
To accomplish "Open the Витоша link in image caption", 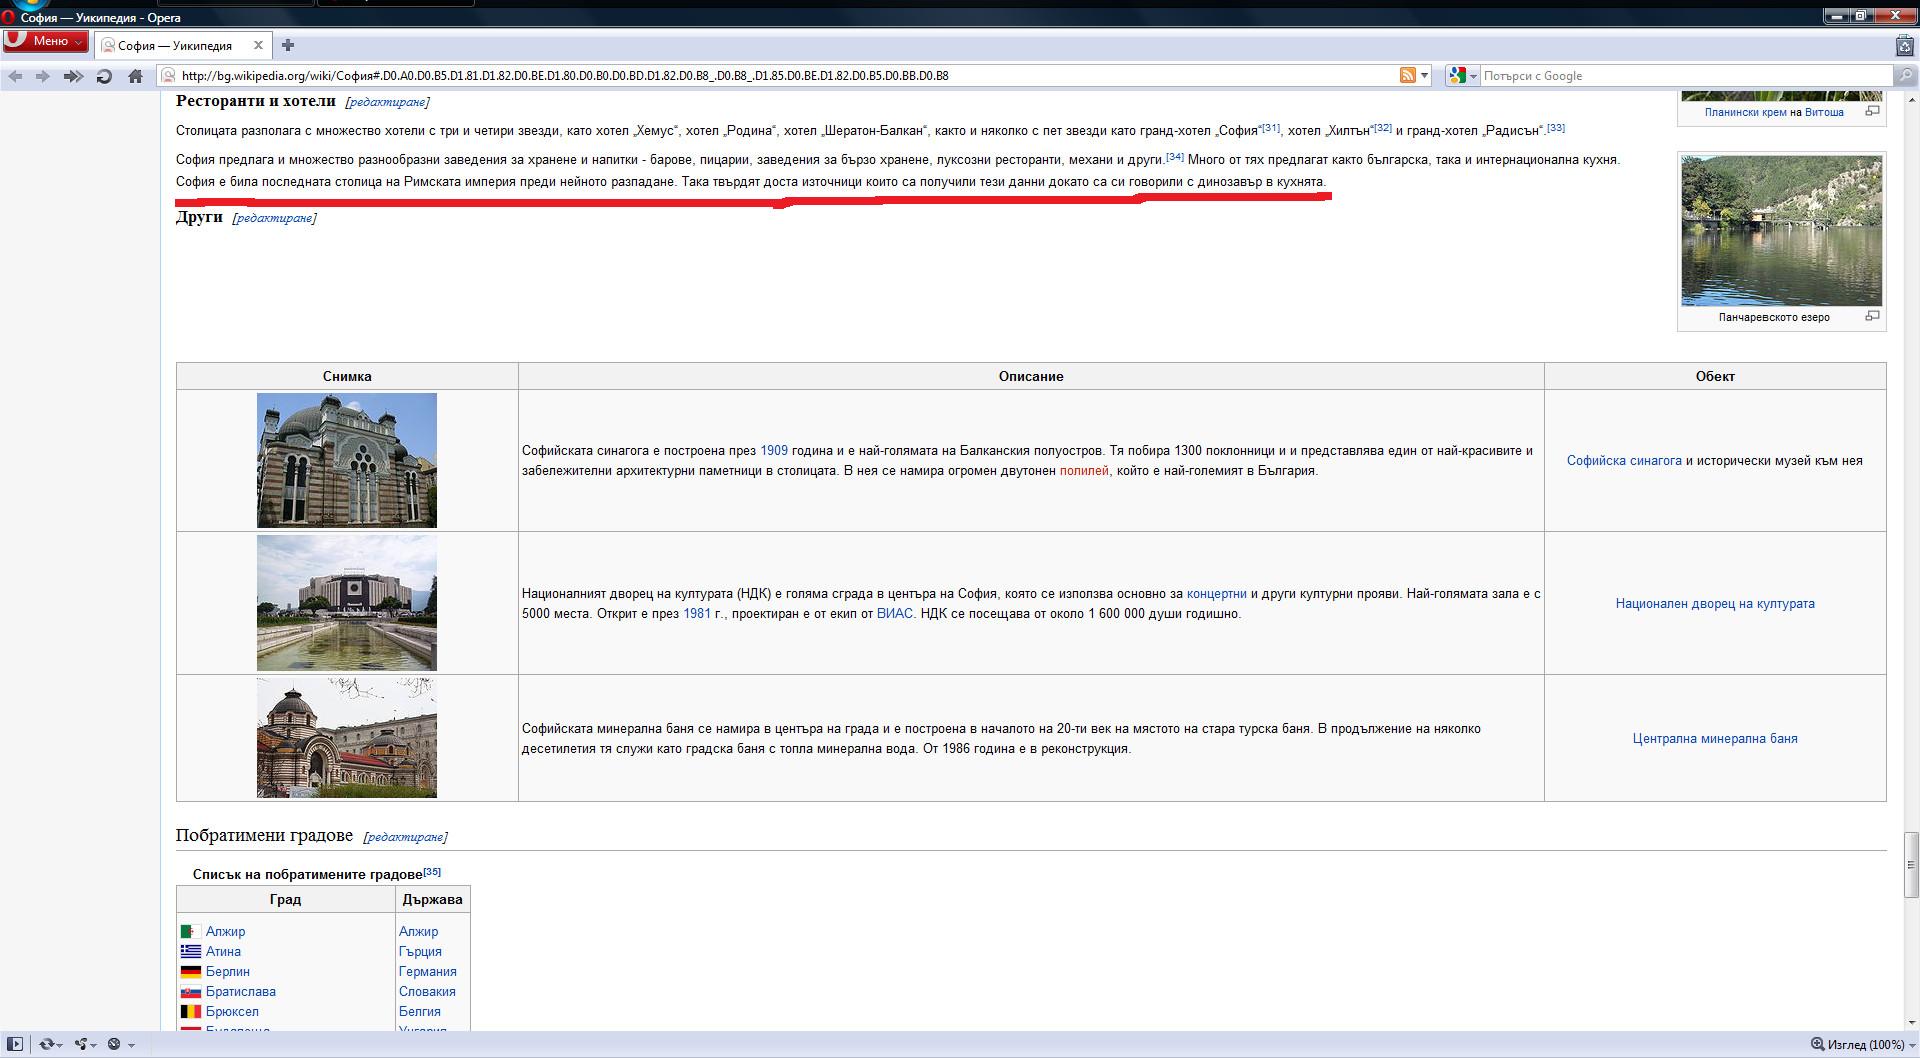I will coord(1824,112).
